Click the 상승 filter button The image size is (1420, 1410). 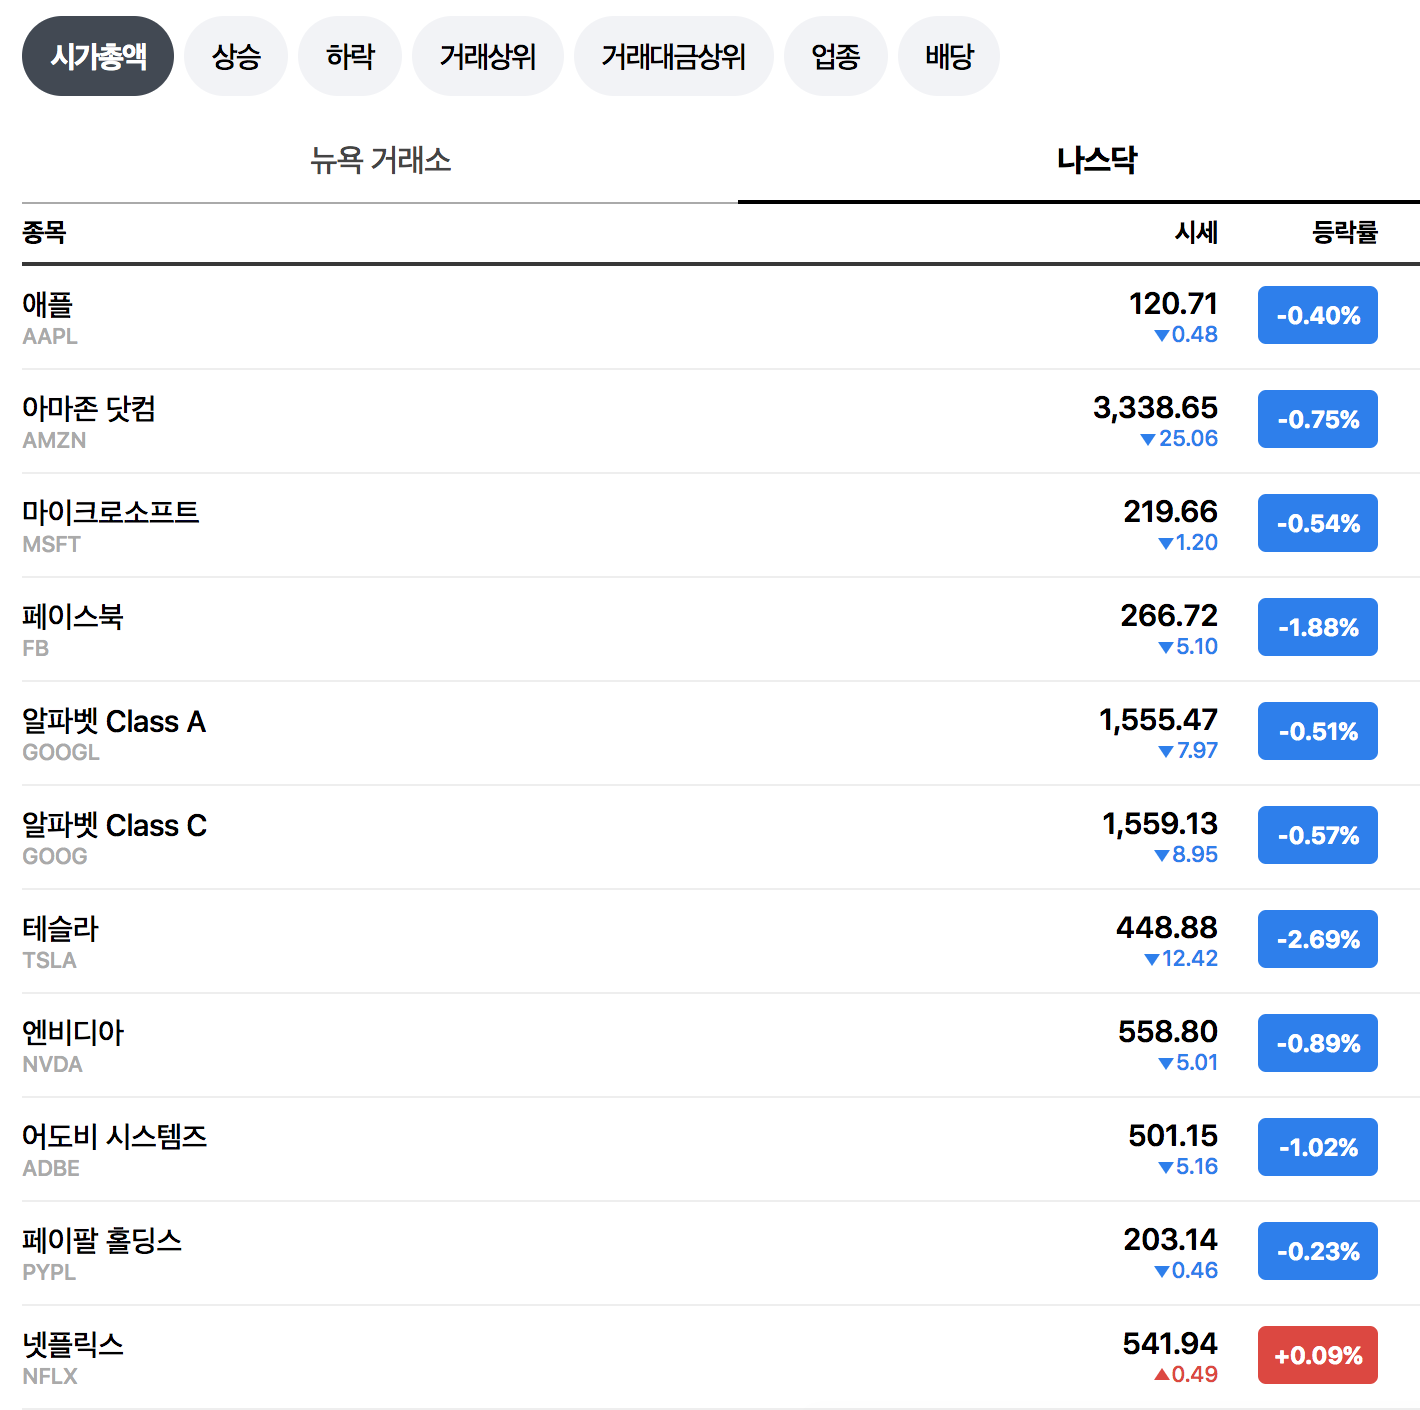pyautogui.click(x=236, y=56)
